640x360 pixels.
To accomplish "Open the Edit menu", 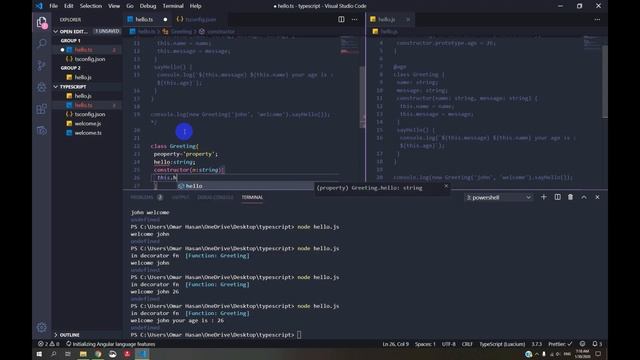I will [69, 6].
